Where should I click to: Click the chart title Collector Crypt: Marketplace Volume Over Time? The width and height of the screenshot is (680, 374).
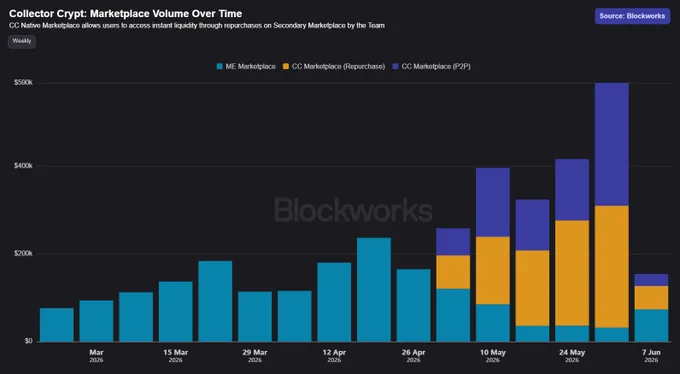[125, 13]
